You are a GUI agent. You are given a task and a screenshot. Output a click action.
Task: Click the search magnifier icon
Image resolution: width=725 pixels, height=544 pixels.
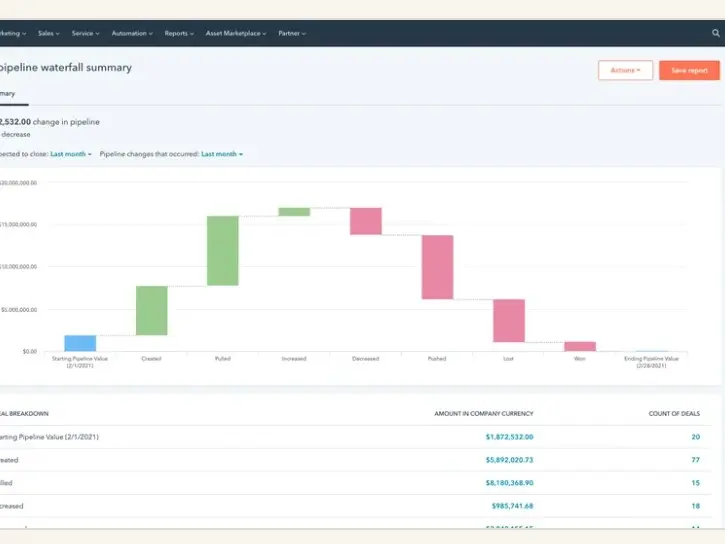[x=715, y=33]
